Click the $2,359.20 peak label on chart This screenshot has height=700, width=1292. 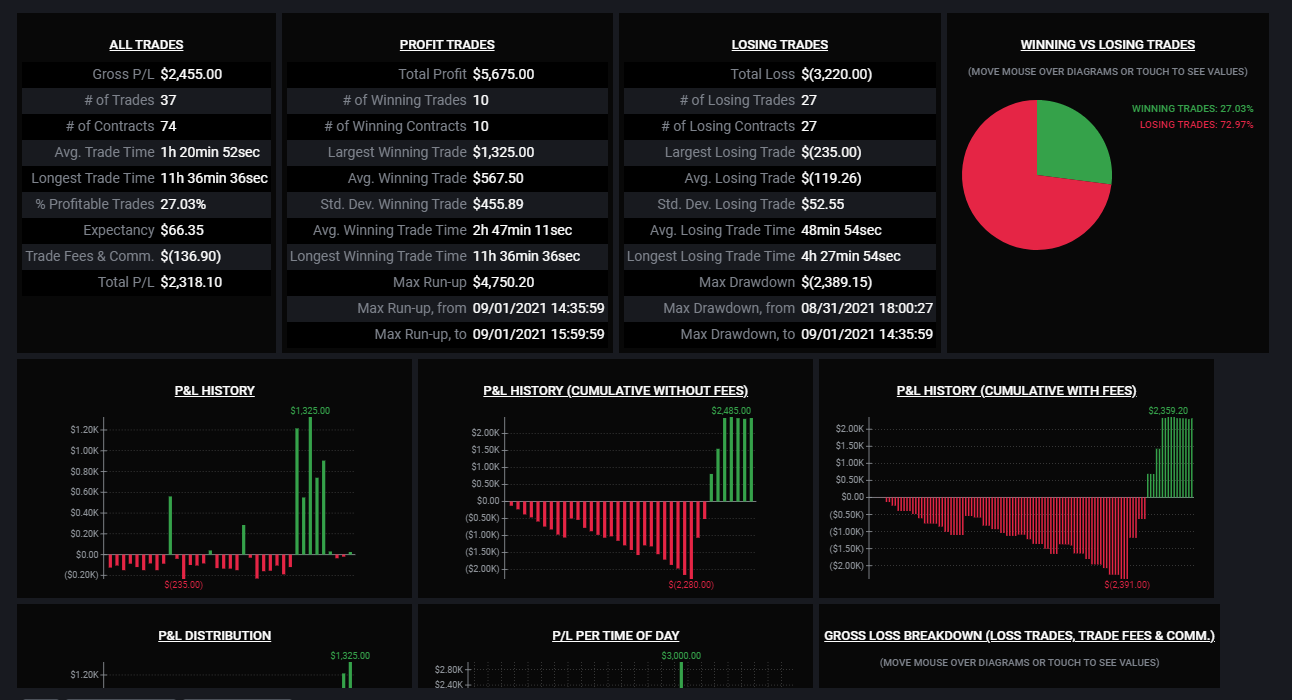[1168, 411]
